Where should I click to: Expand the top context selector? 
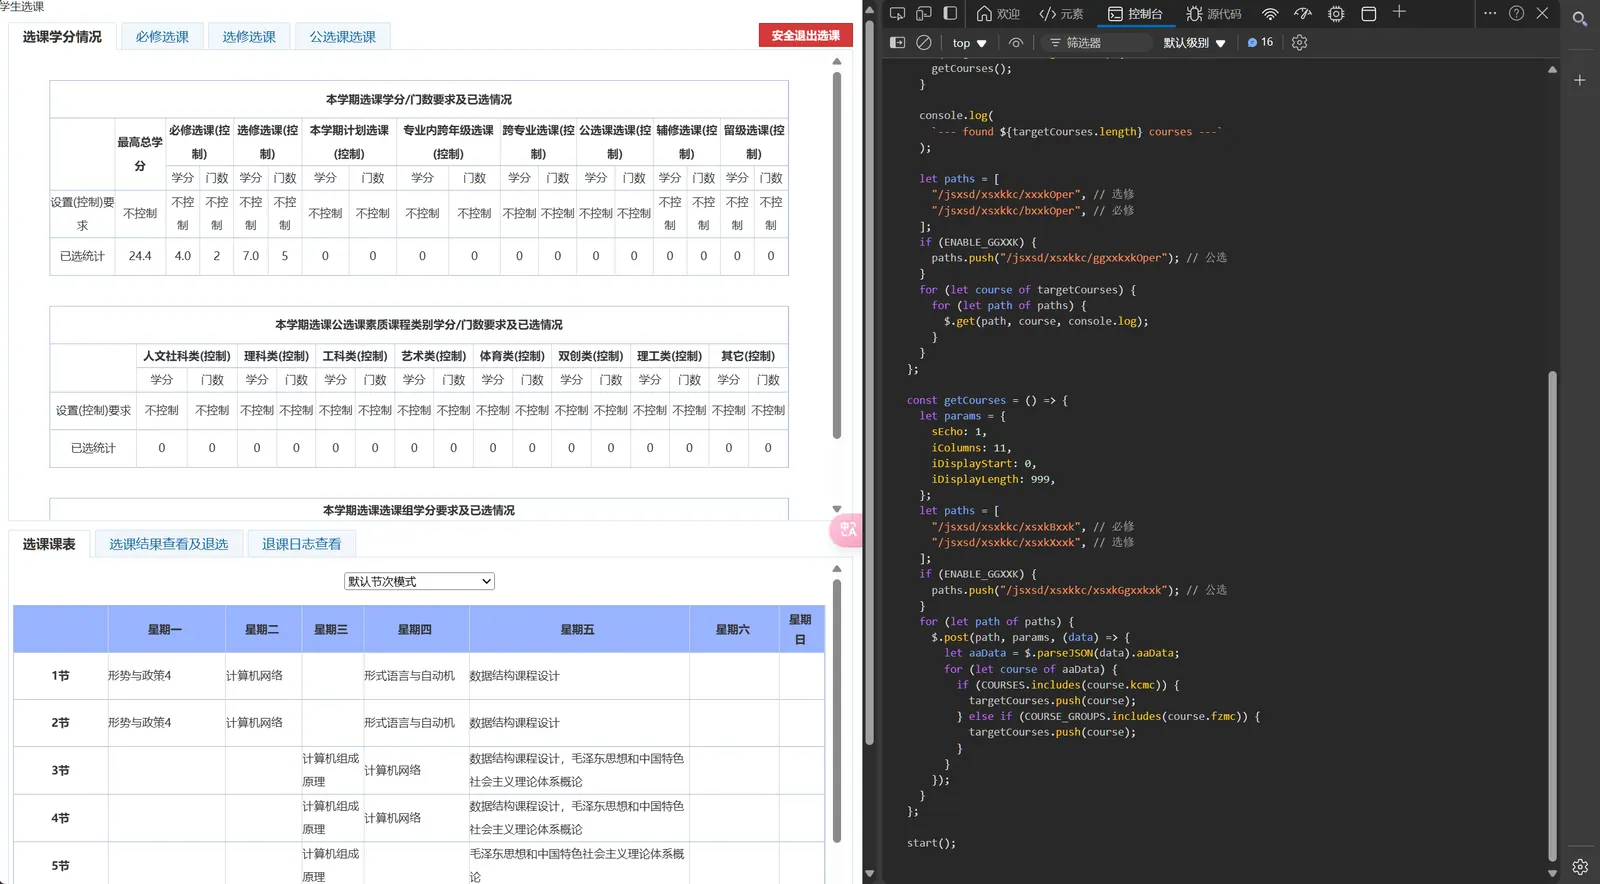[969, 43]
